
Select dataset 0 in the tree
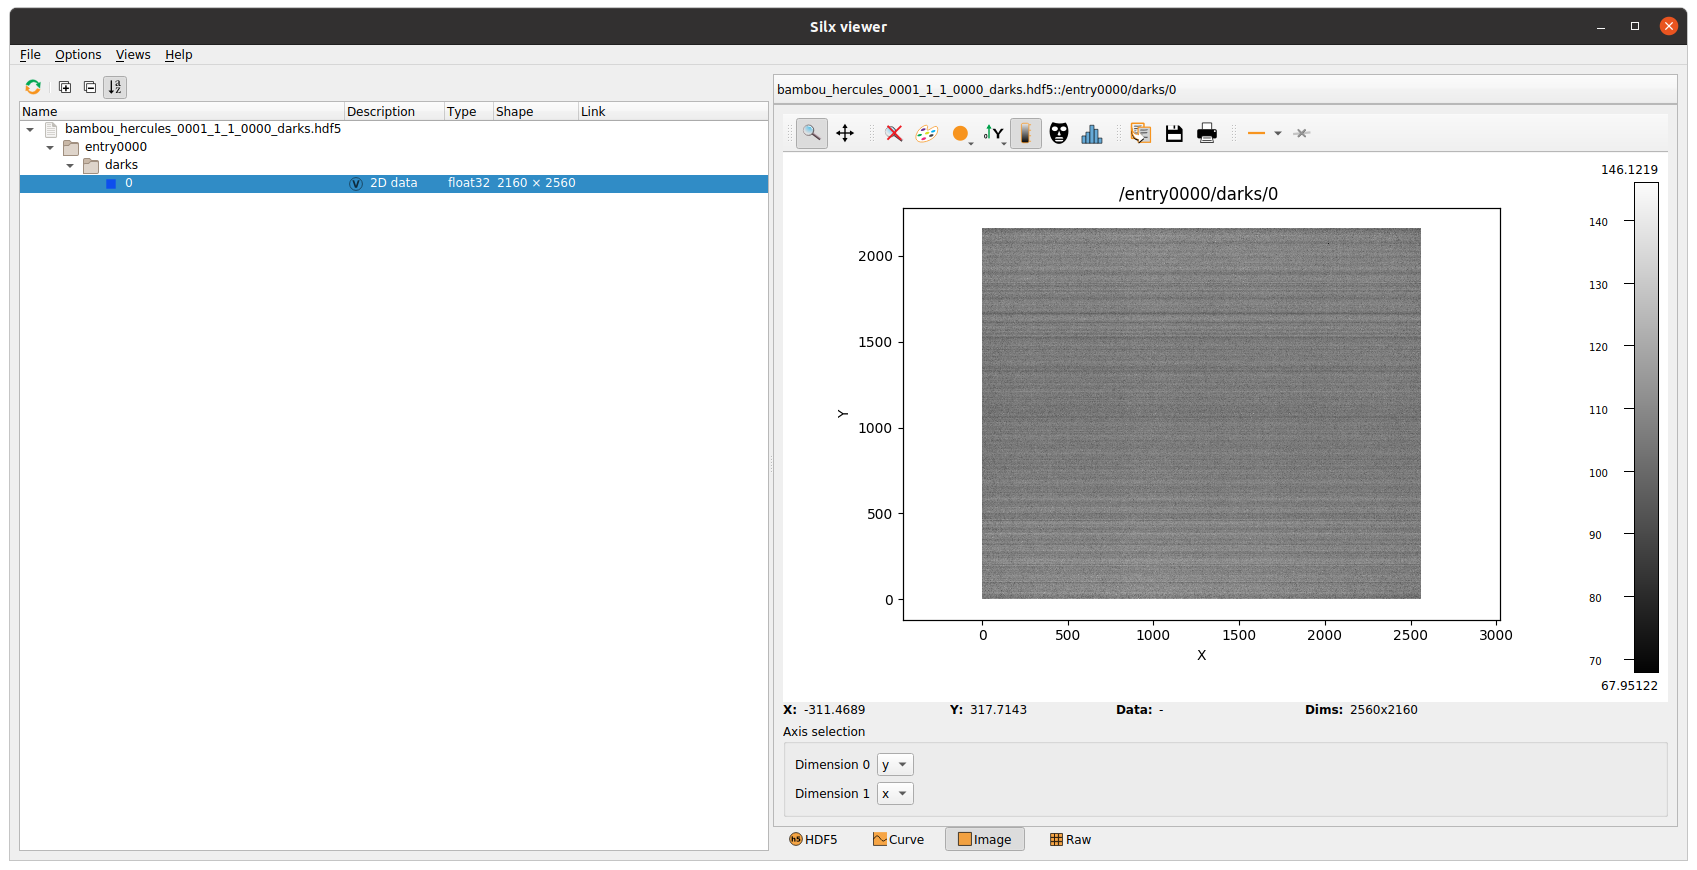click(394, 183)
